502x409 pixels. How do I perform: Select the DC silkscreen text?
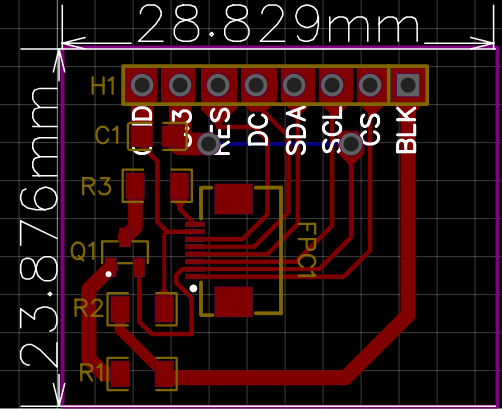(x=259, y=130)
